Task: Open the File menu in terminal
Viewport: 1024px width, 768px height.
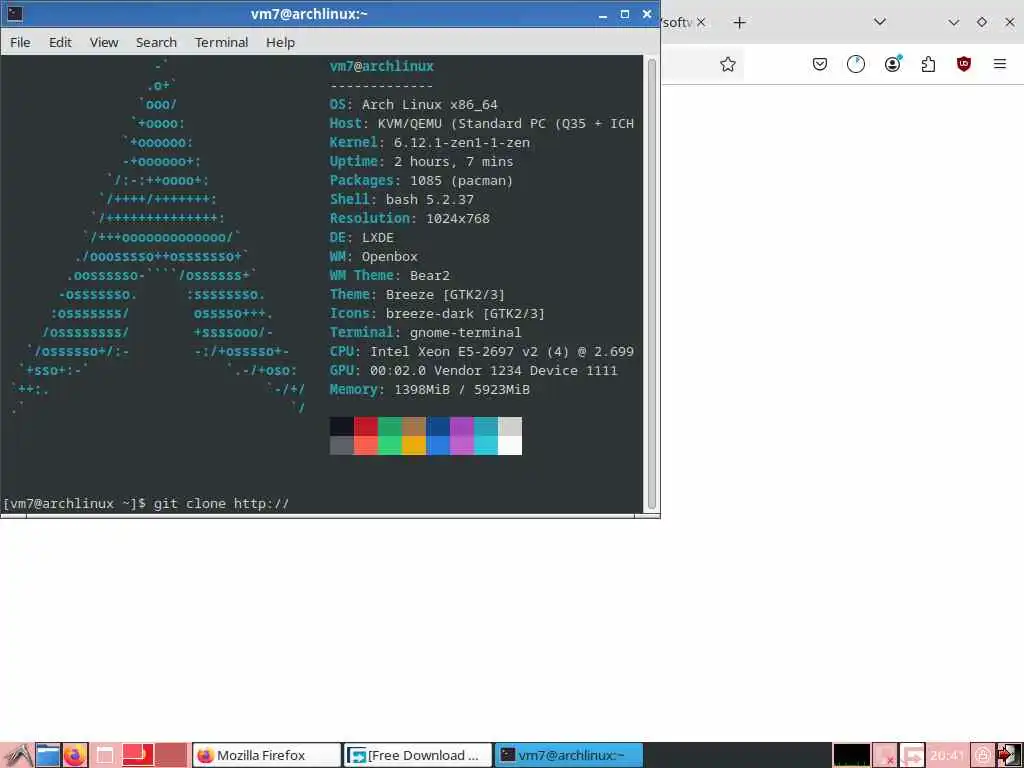Action: click(20, 42)
